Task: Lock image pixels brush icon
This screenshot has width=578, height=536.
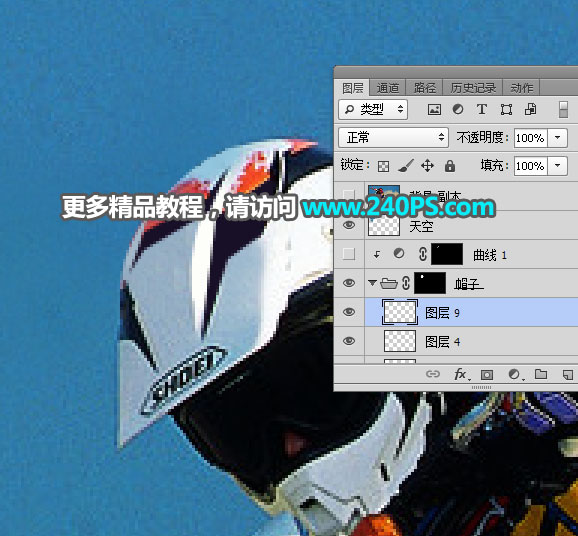Action: [x=406, y=166]
